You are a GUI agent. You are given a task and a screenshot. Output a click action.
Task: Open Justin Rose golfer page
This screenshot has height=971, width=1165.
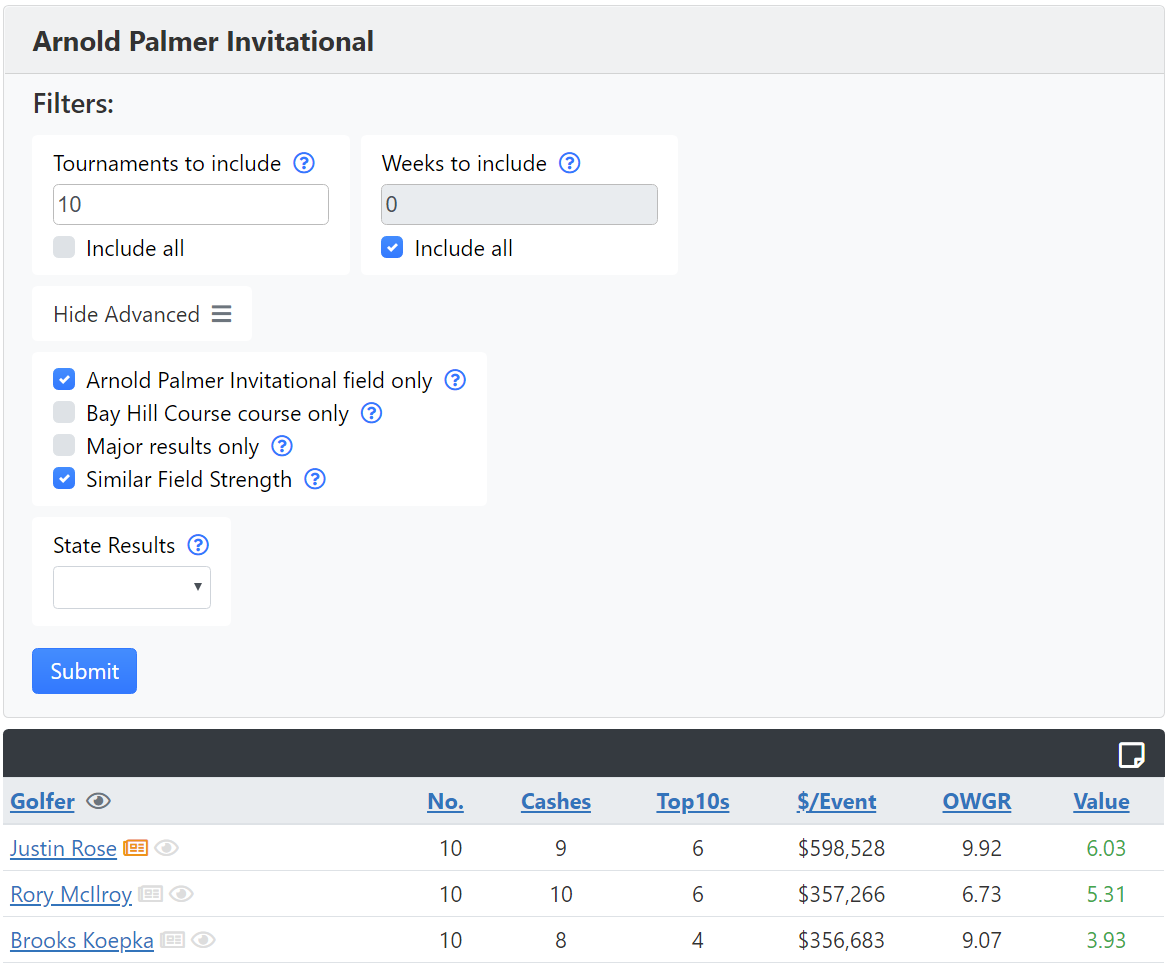[x=63, y=848]
